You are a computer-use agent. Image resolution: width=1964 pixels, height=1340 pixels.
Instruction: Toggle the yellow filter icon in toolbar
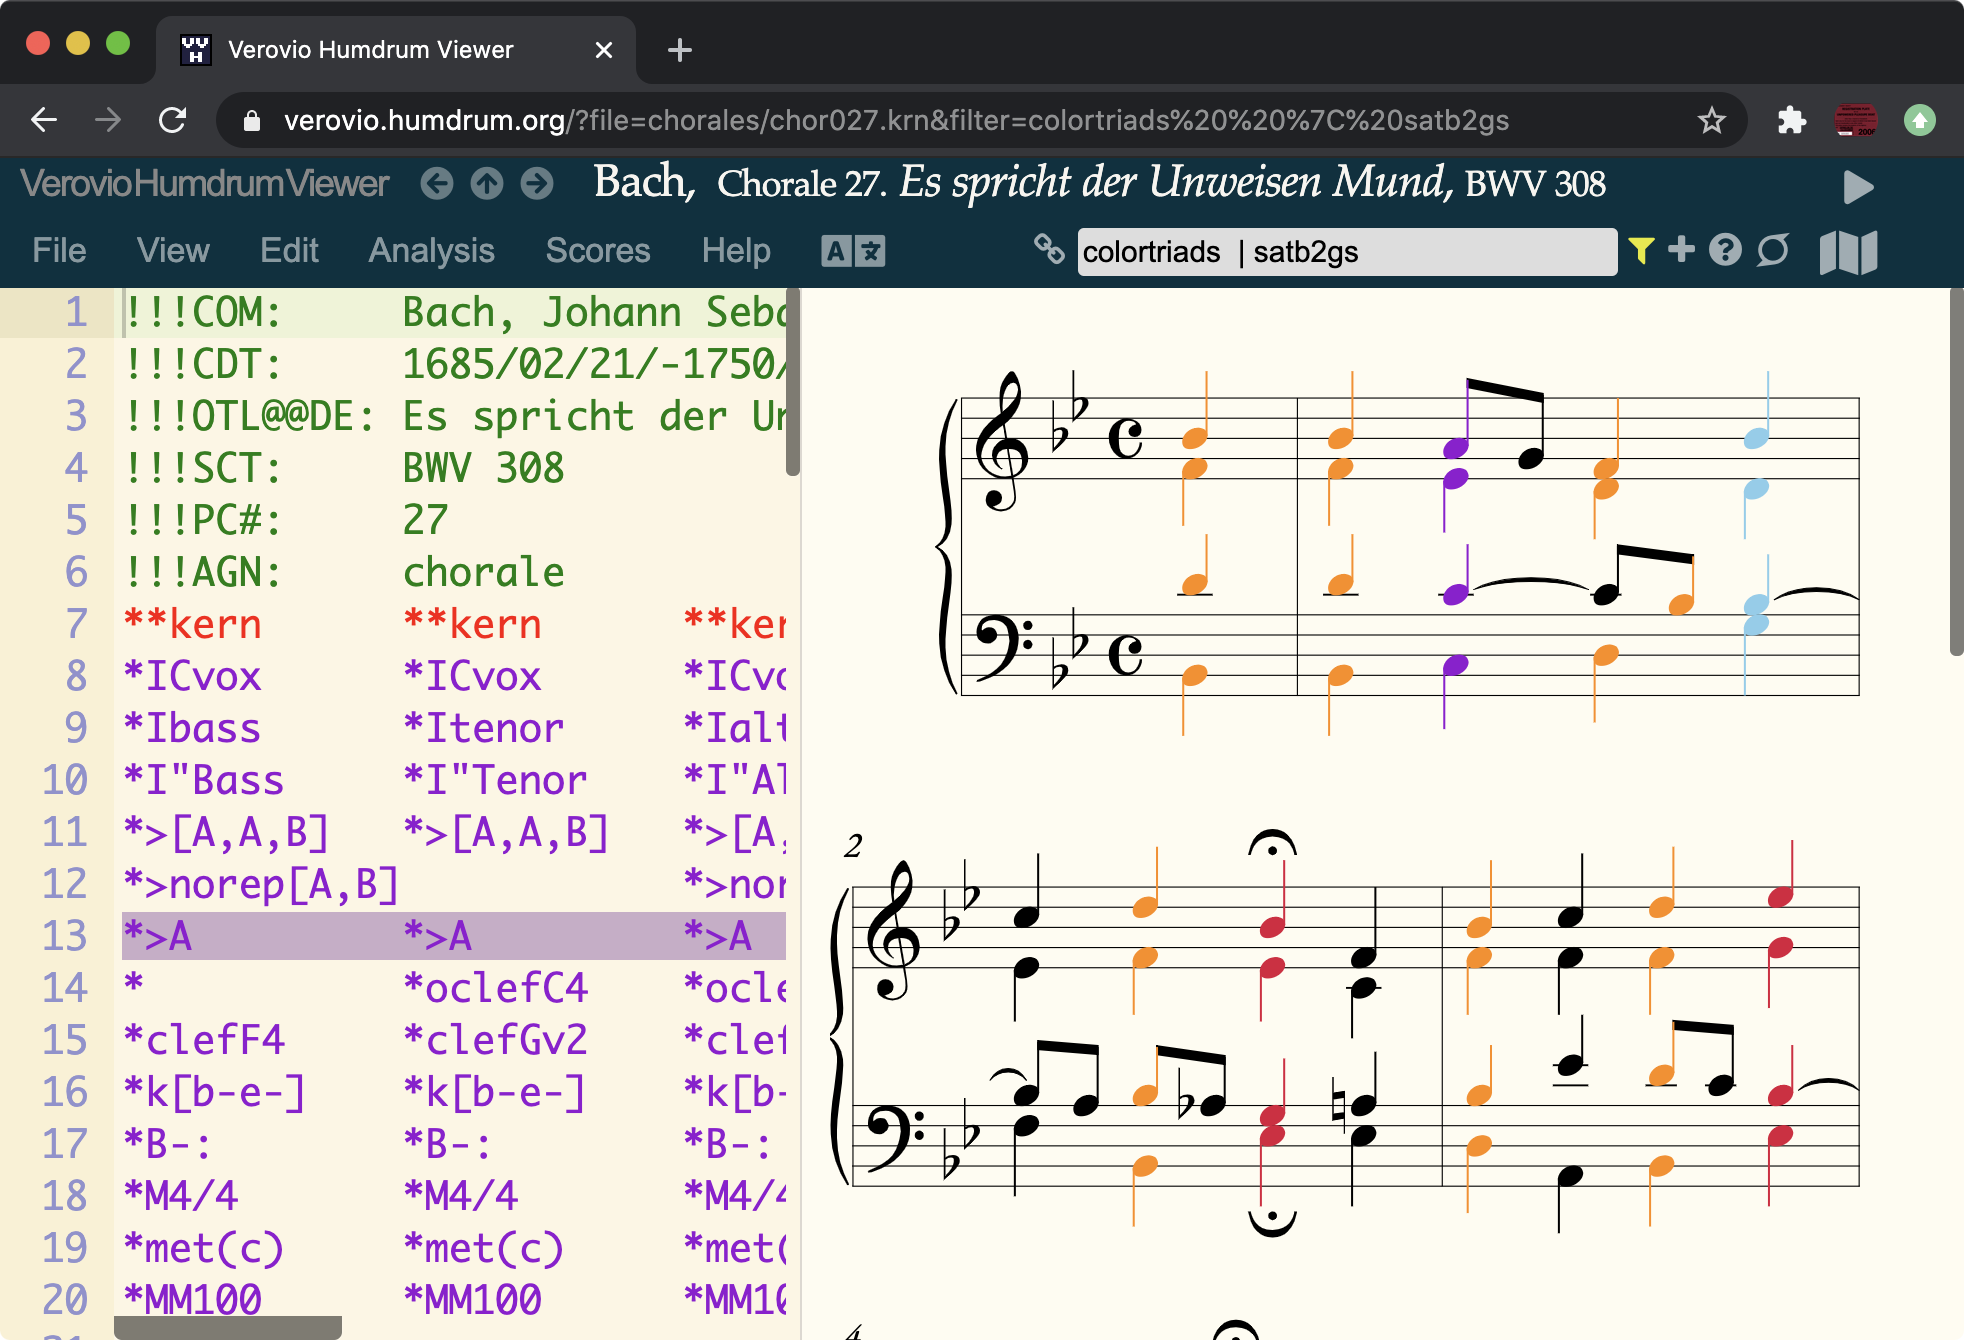[x=1641, y=252]
